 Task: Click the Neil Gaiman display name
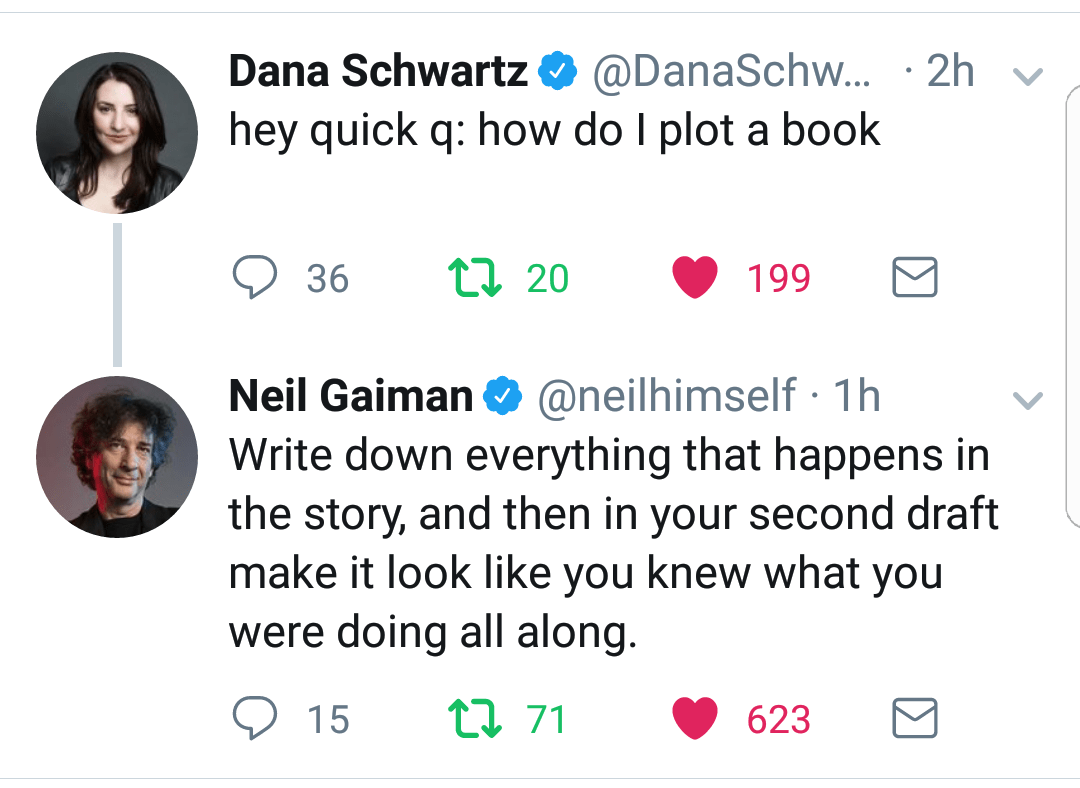click(x=351, y=397)
